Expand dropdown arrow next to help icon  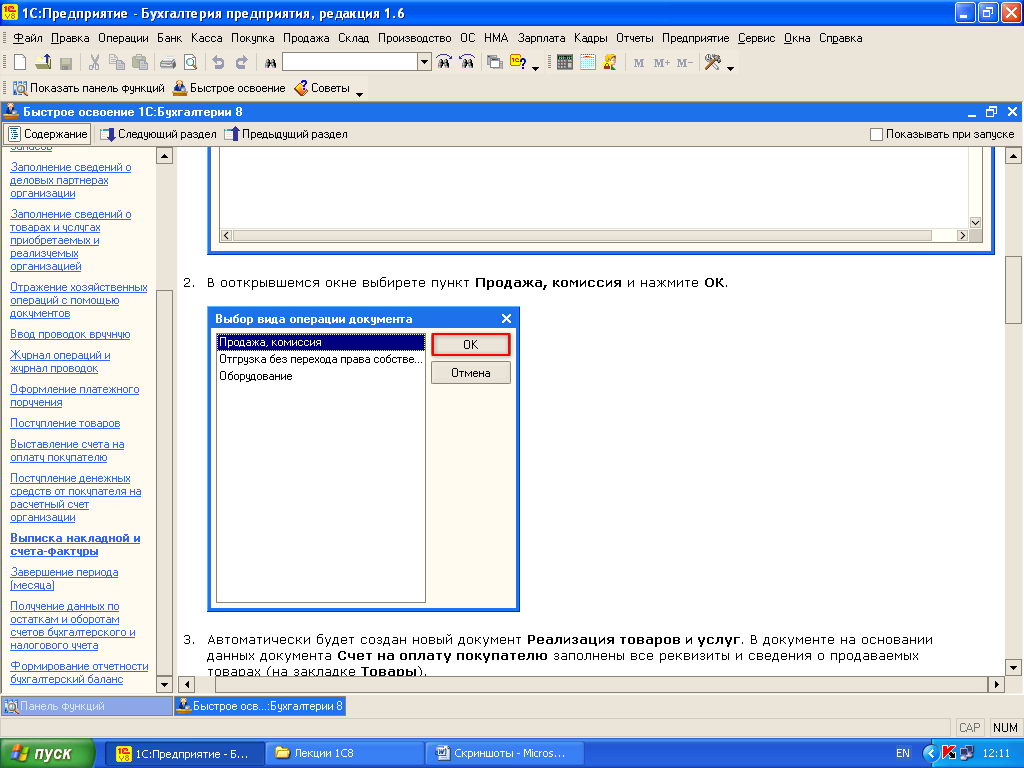(x=536, y=67)
